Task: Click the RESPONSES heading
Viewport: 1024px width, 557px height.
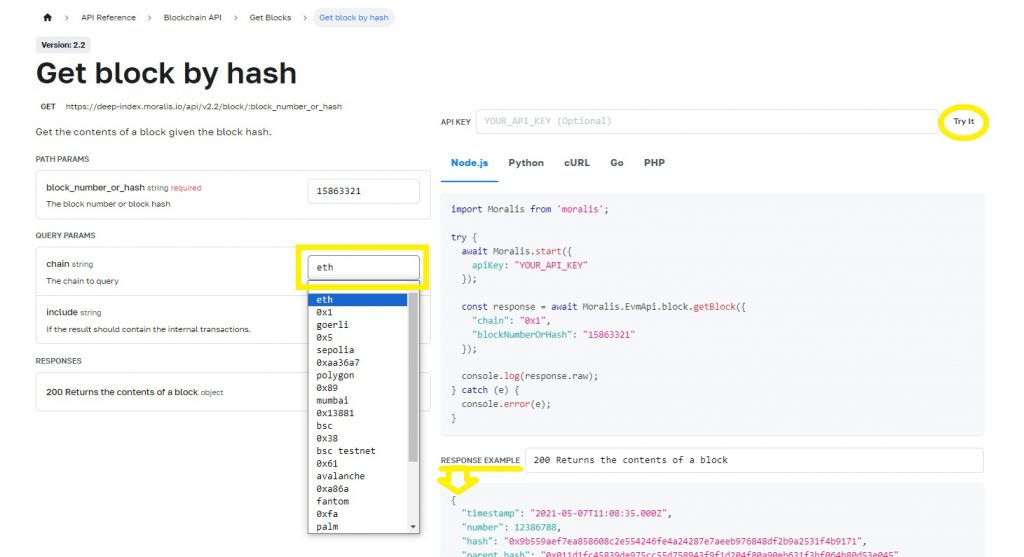Action: coord(58,361)
